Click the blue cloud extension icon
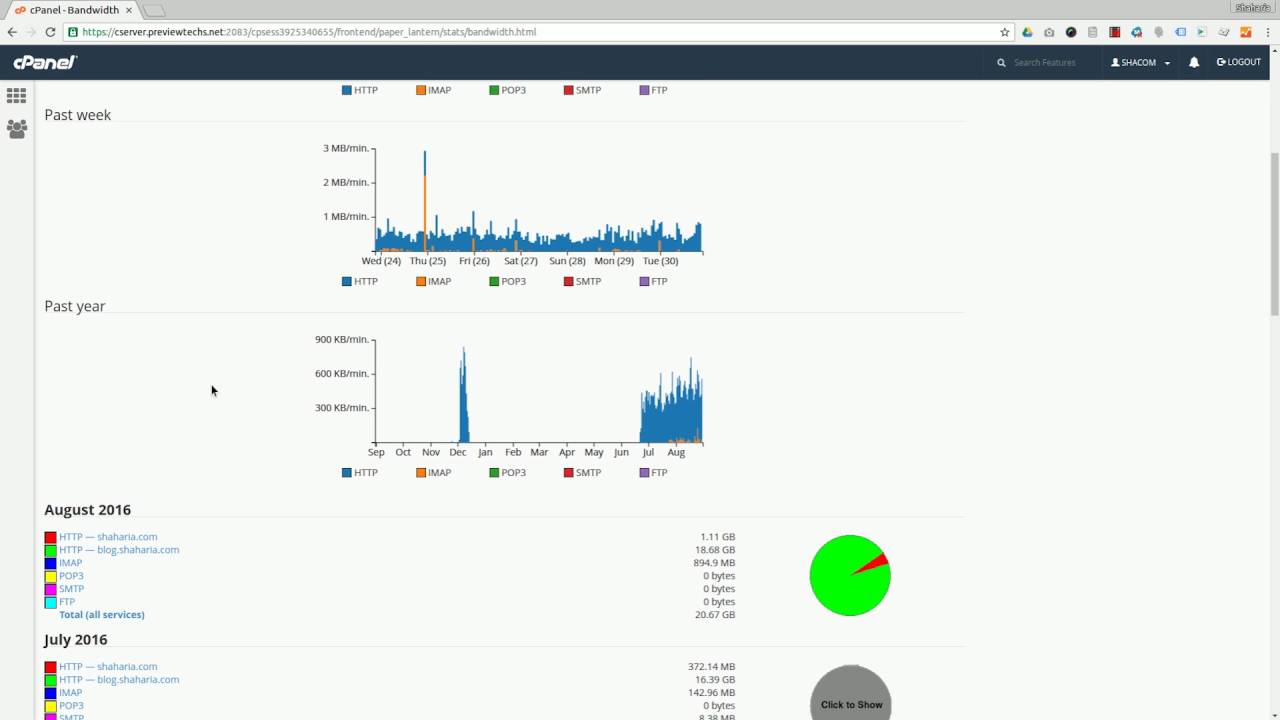Viewport: 1280px width, 720px height. 1137,32
